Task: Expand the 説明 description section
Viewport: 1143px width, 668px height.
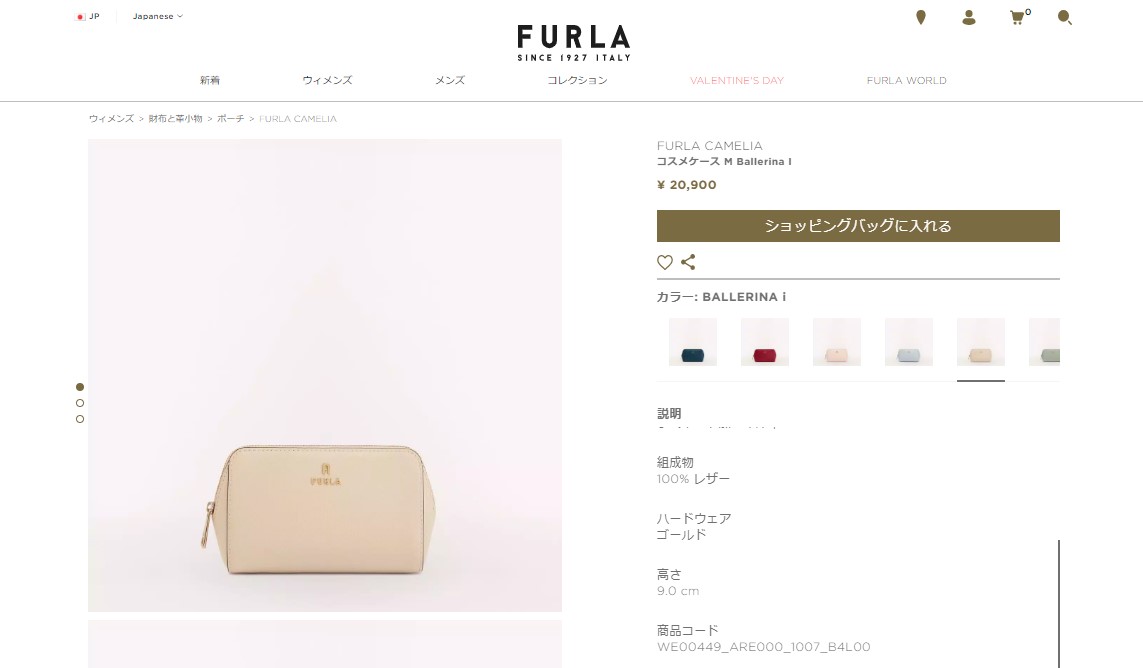Action: [668, 413]
